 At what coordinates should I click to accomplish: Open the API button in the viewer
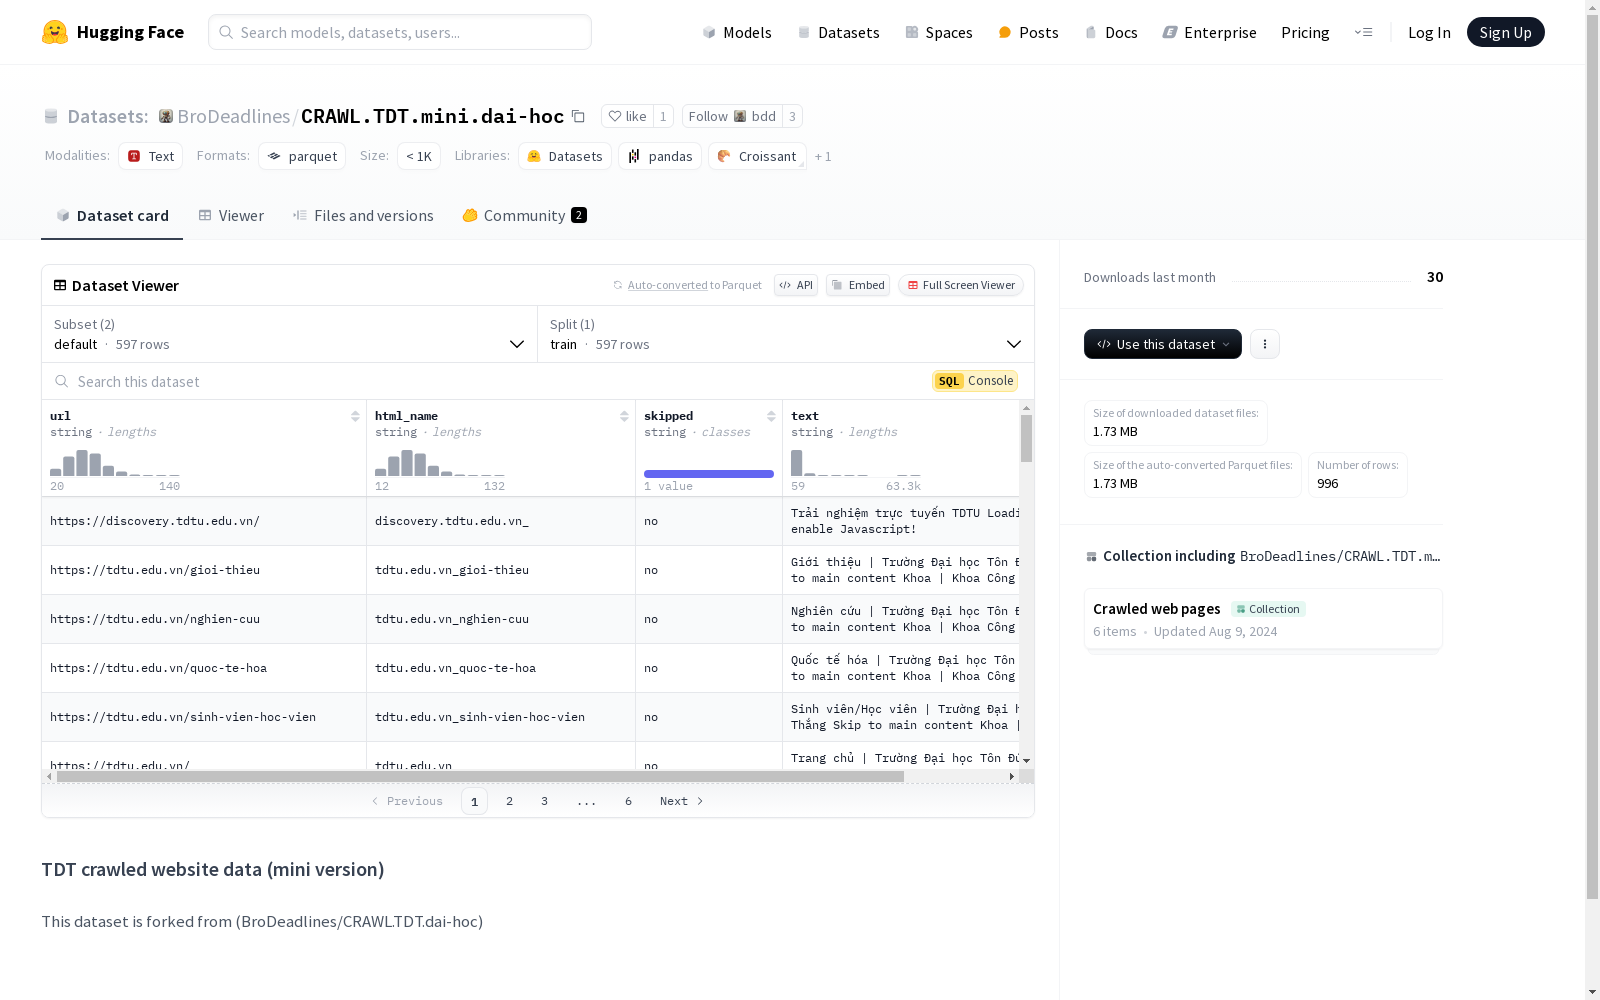point(796,285)
